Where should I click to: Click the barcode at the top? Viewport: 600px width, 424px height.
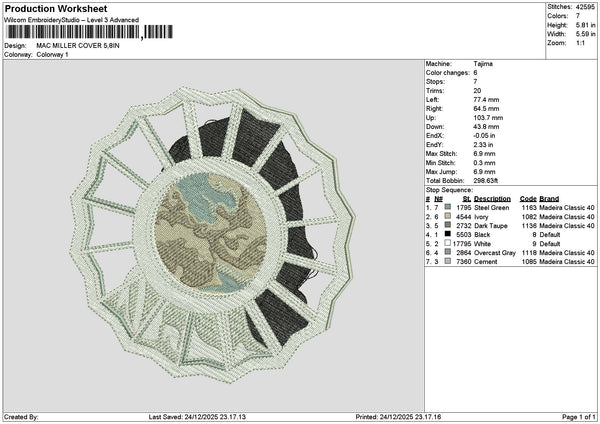coord(90,32)
